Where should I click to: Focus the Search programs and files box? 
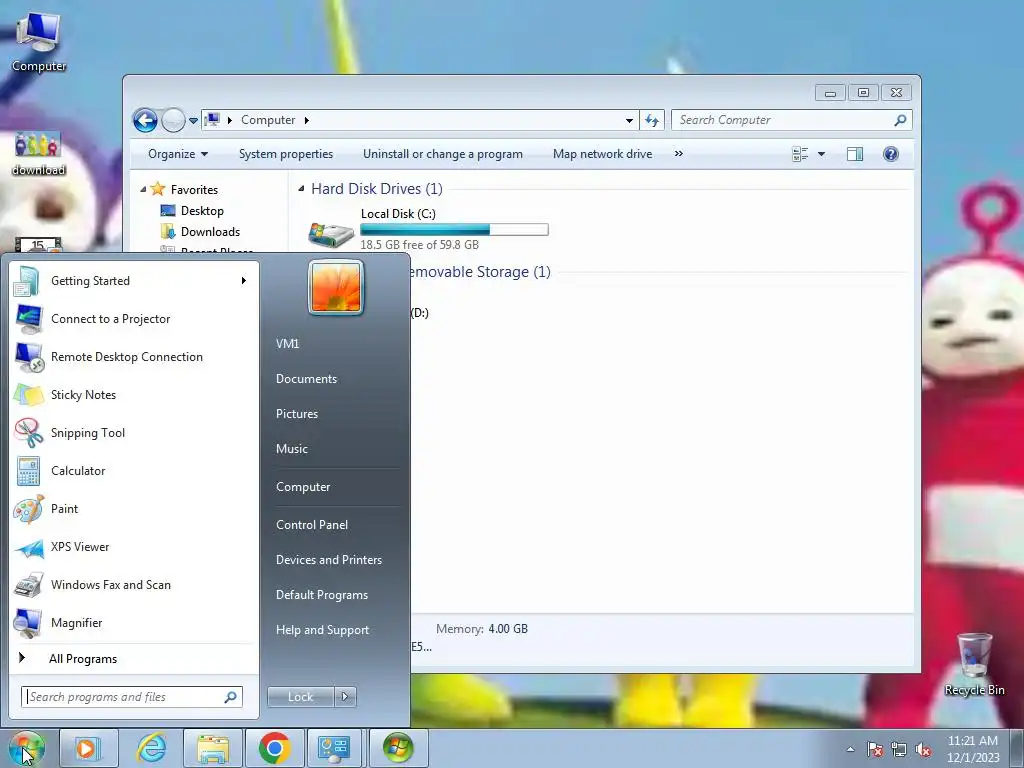pos(132,697)
